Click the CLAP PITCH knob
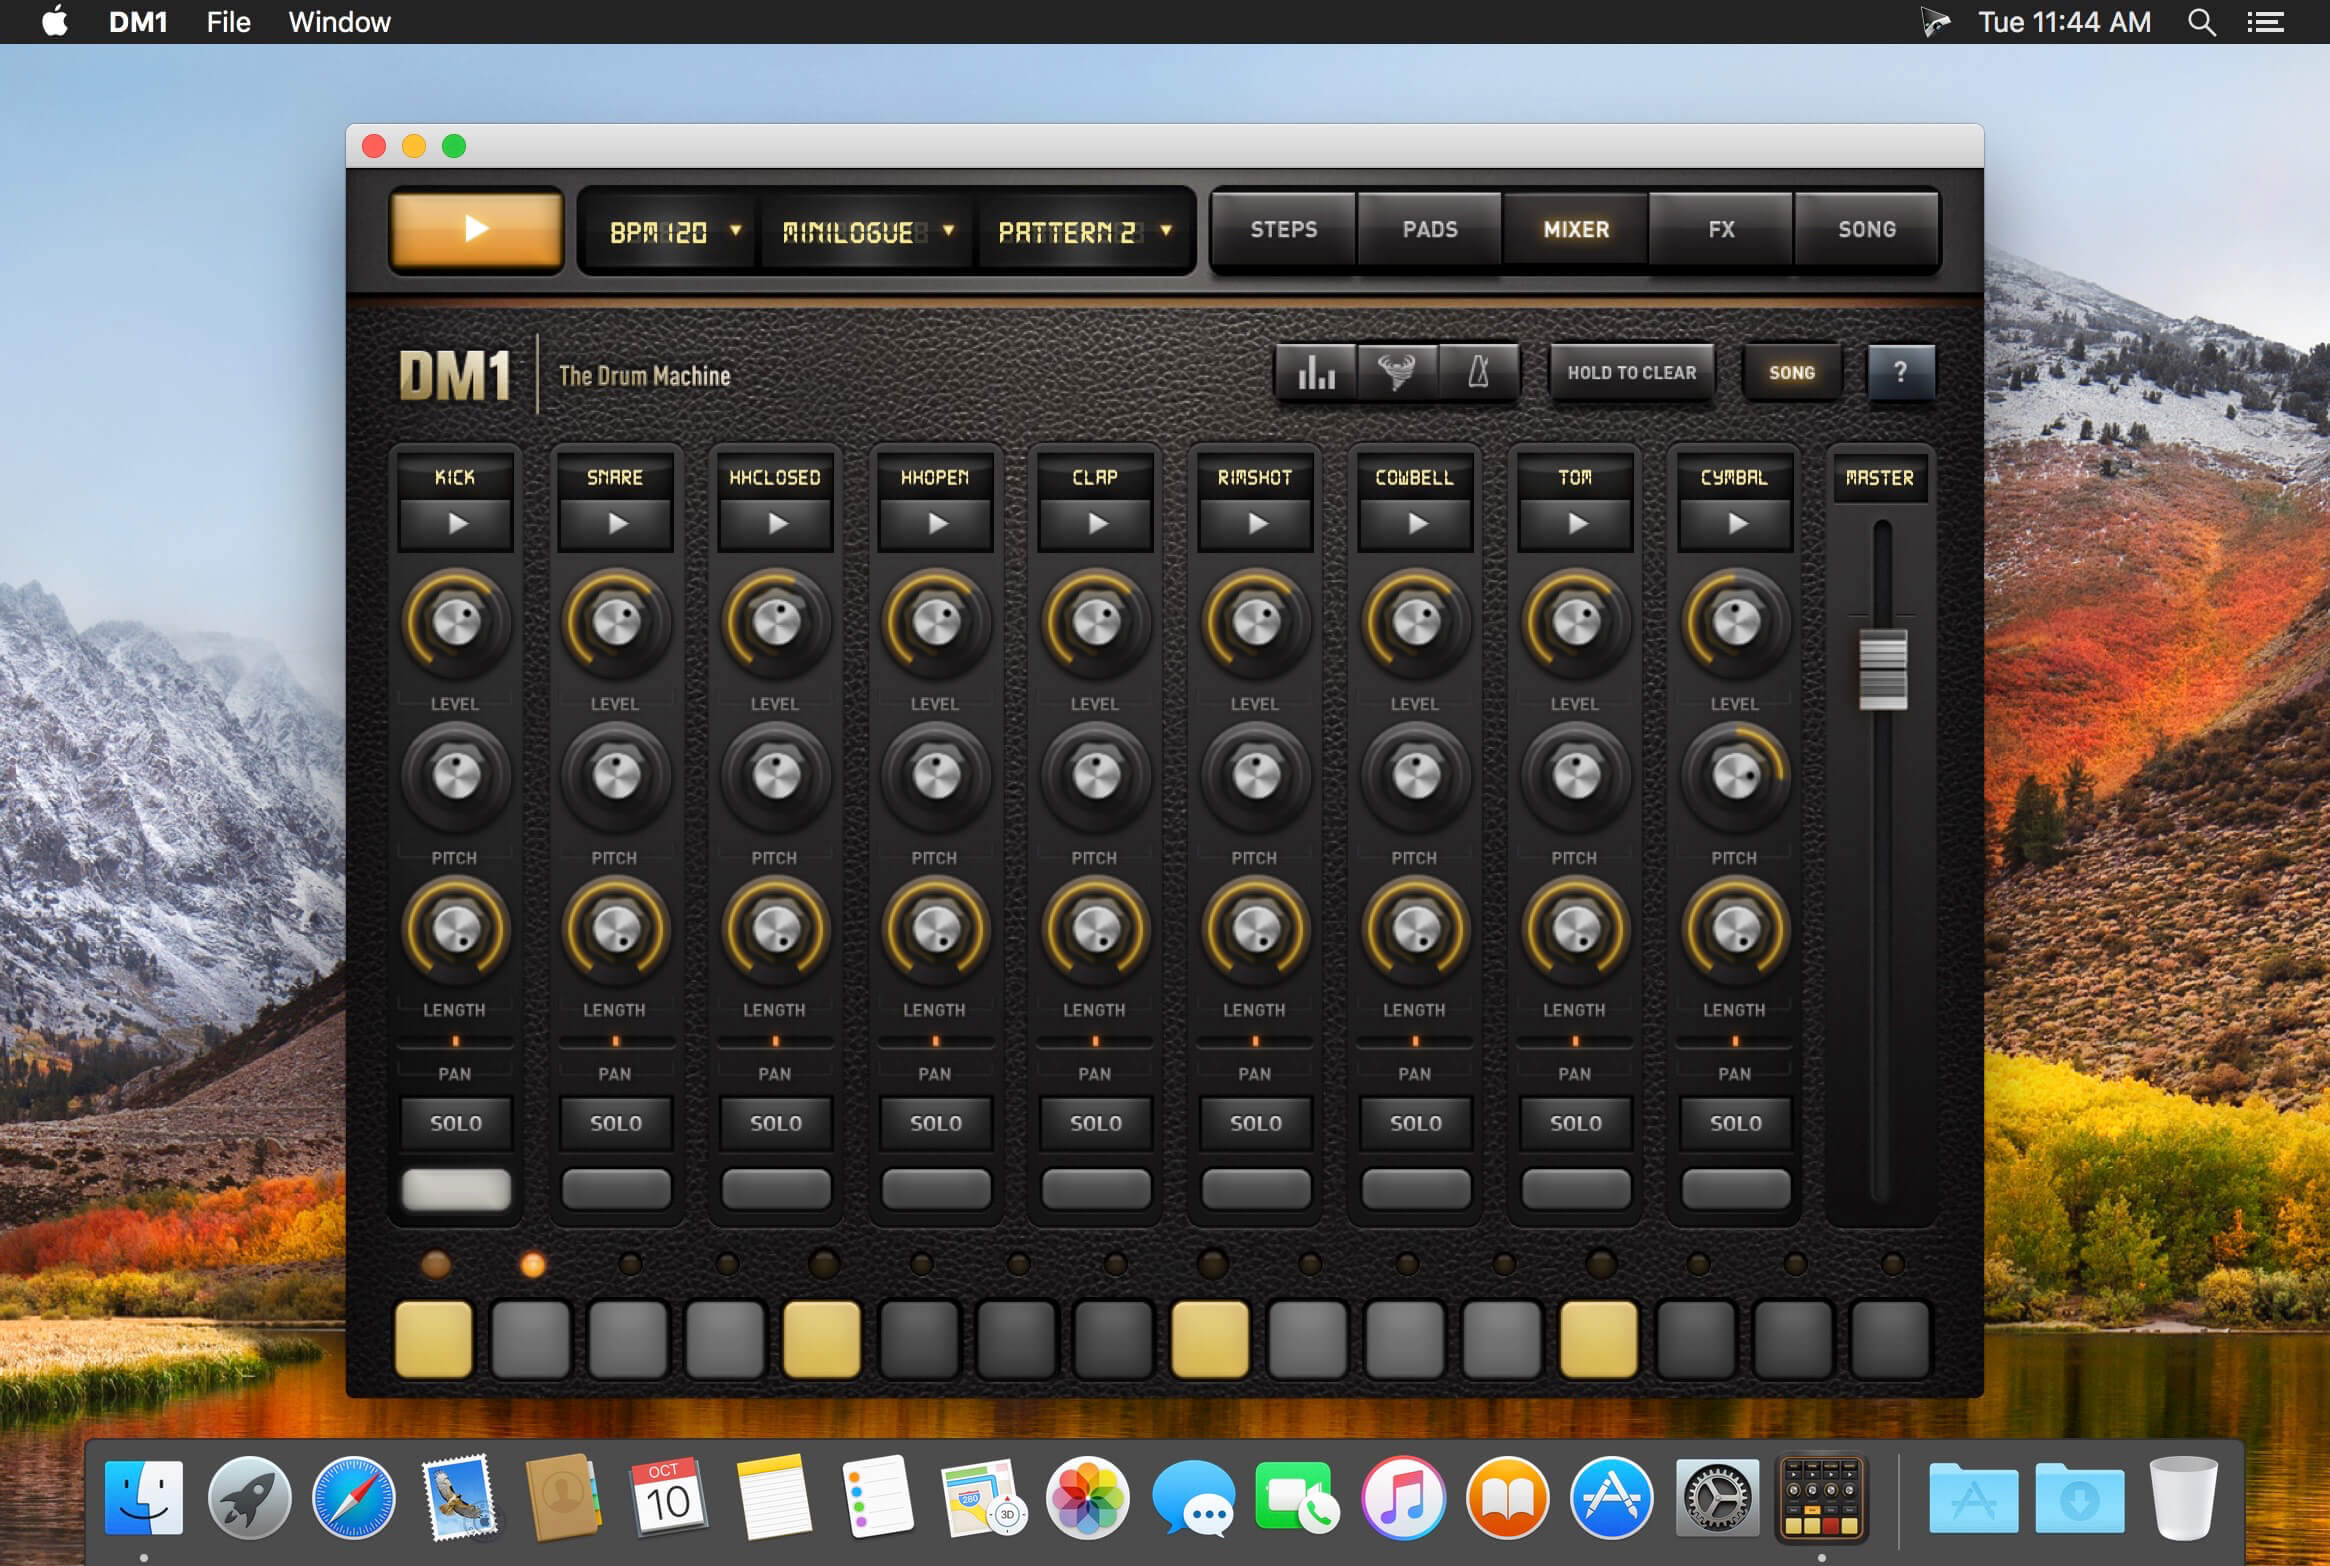 pos(1096,776)
